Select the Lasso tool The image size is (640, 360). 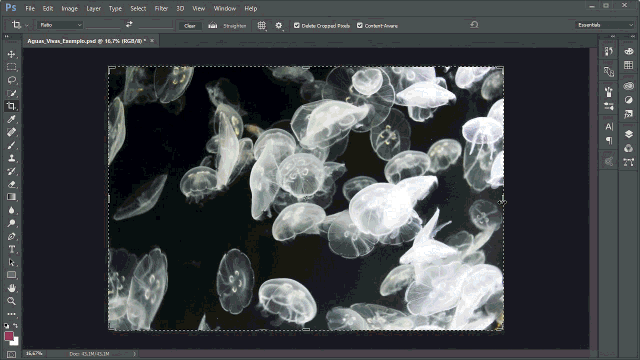click(x=11, y=80)
